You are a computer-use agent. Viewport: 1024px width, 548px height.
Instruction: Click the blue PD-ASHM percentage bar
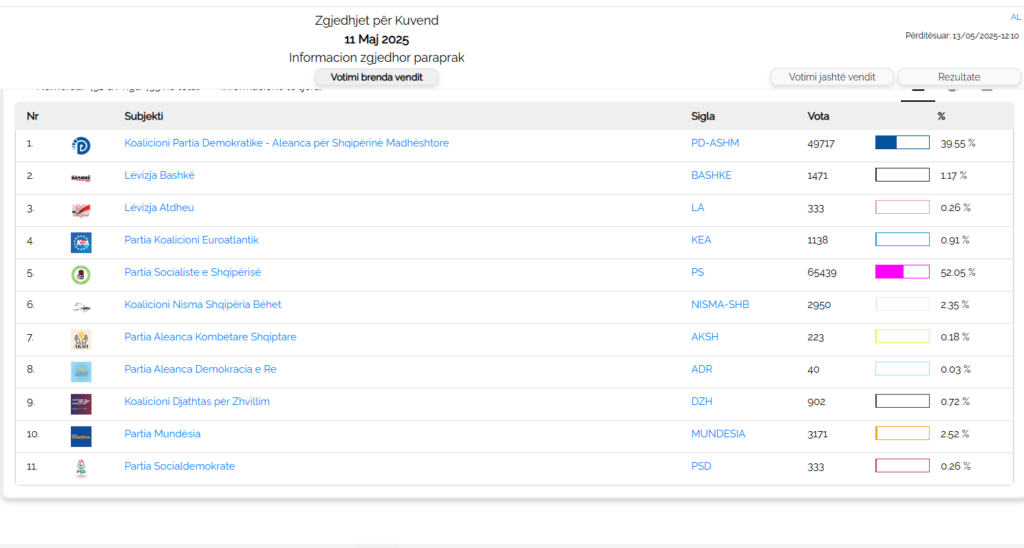click(902, 143)
